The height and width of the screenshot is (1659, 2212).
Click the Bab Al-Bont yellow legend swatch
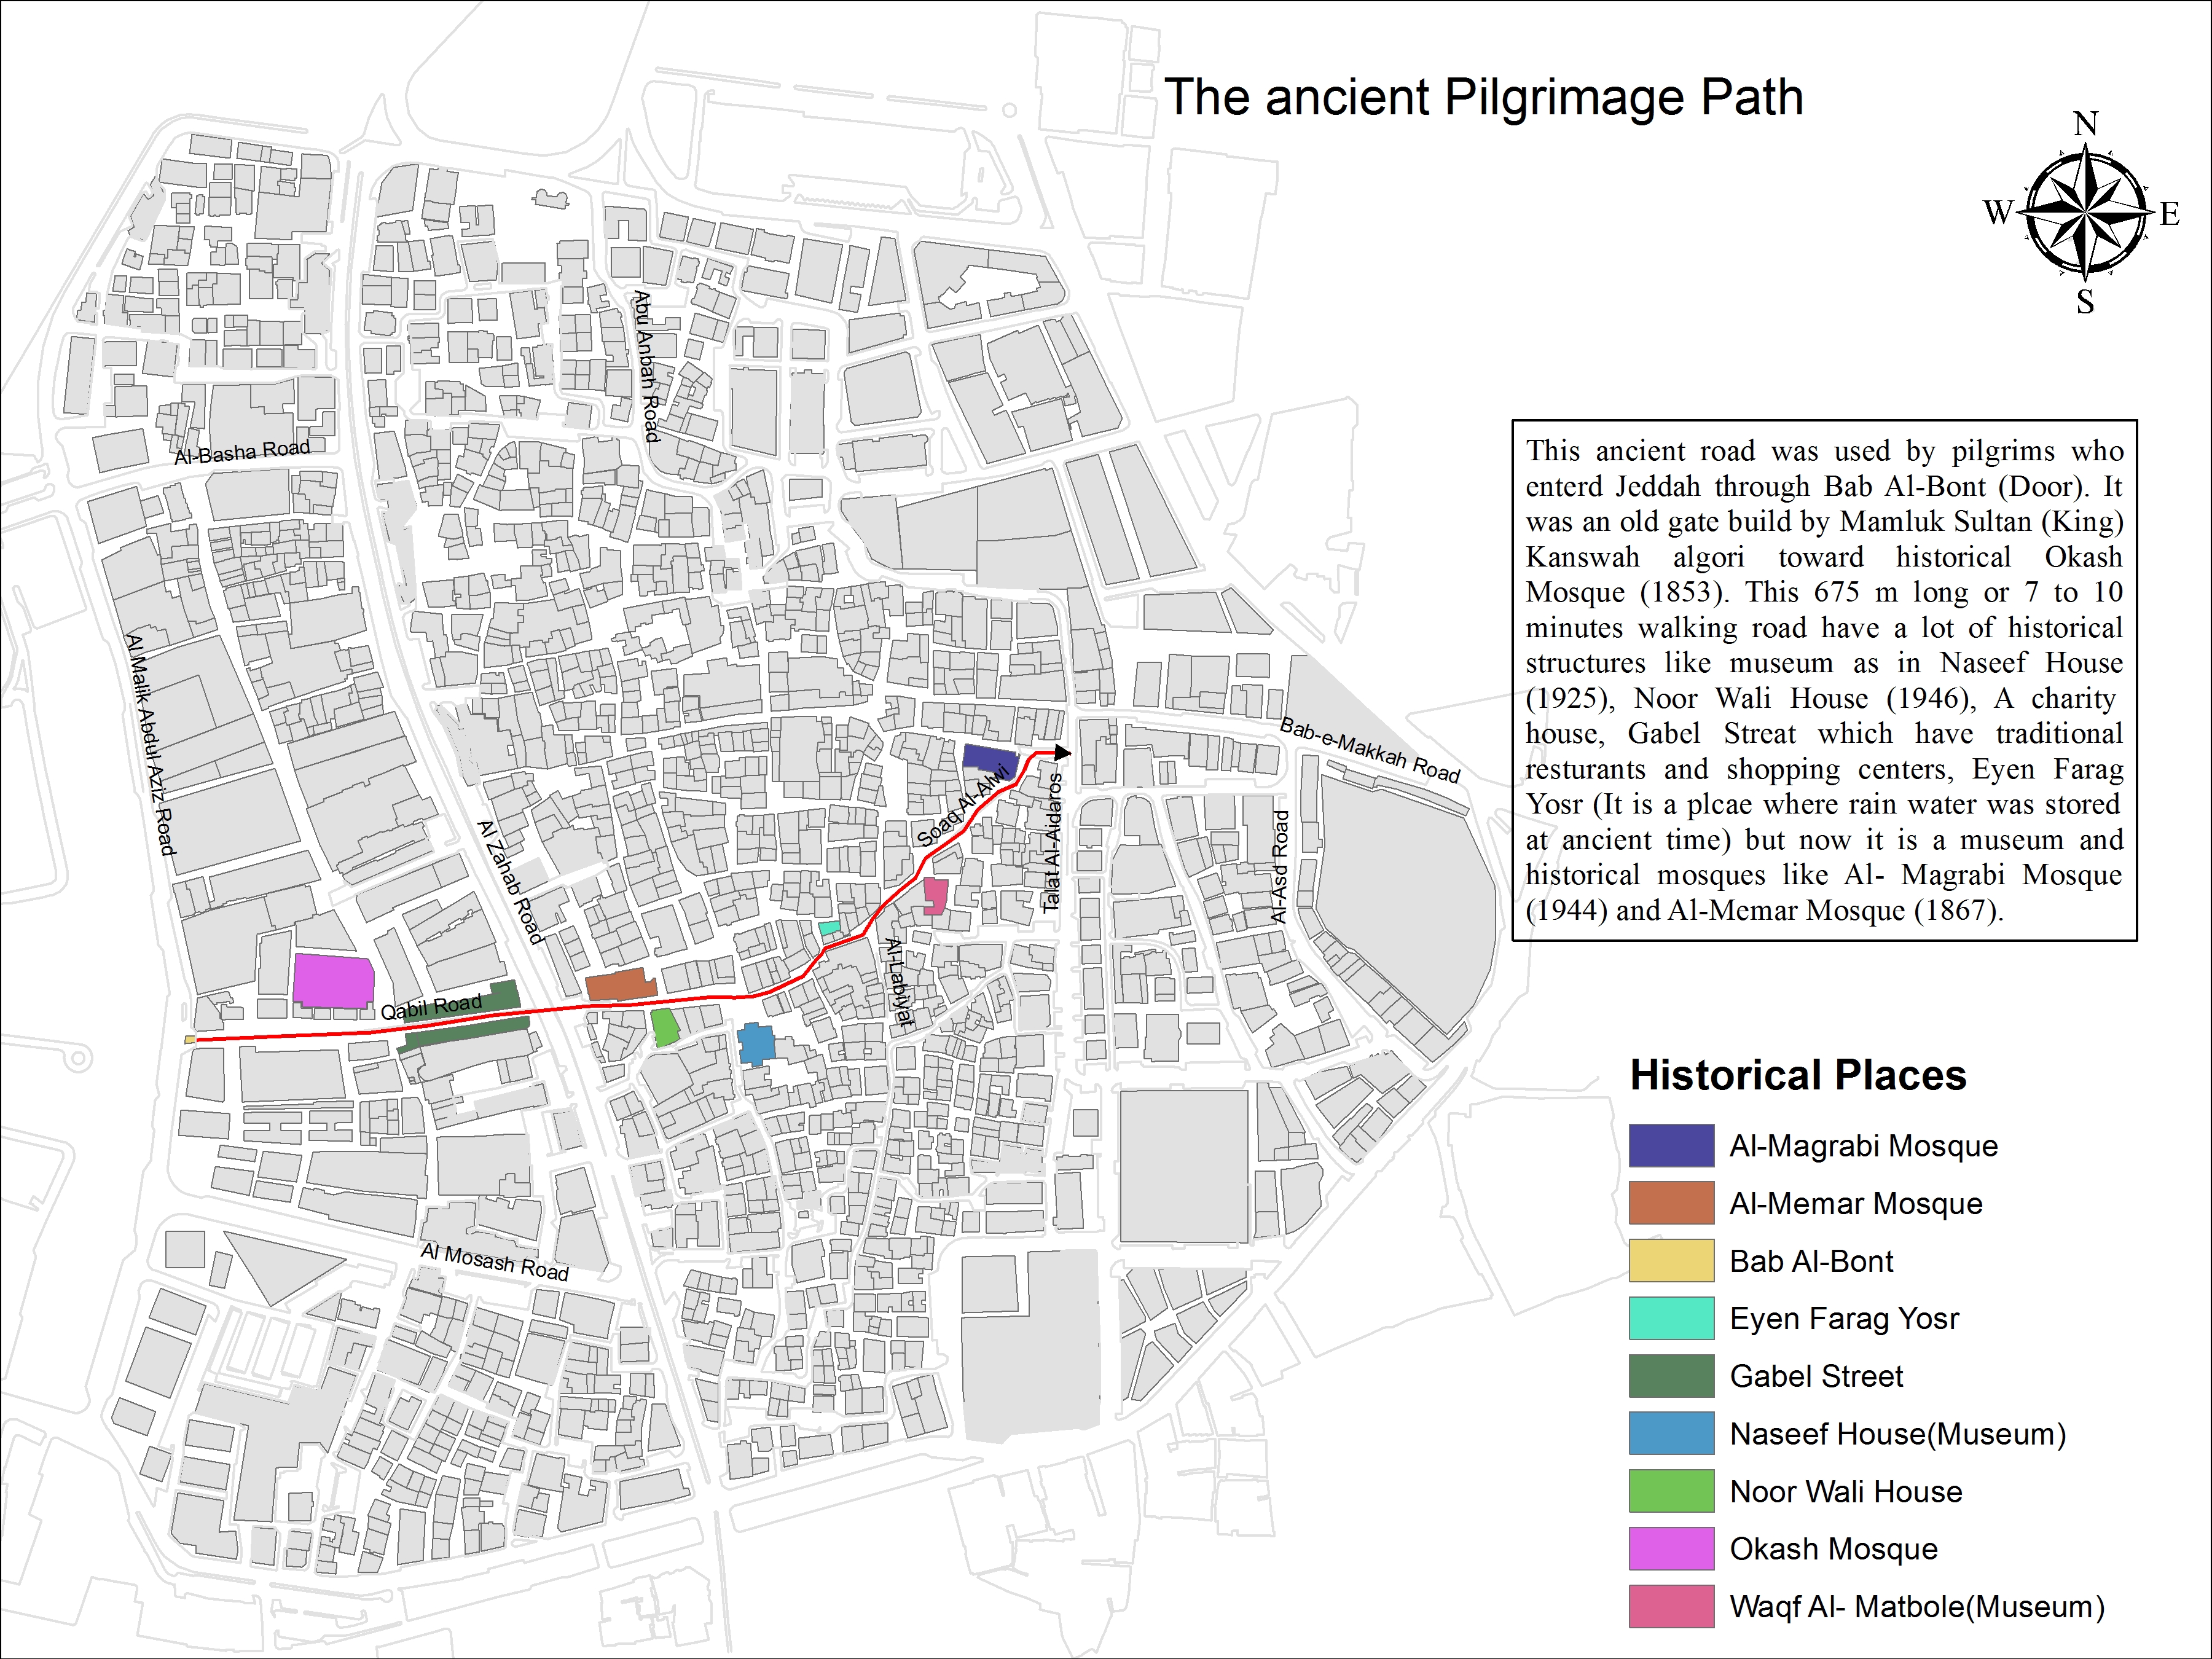1671,1261
